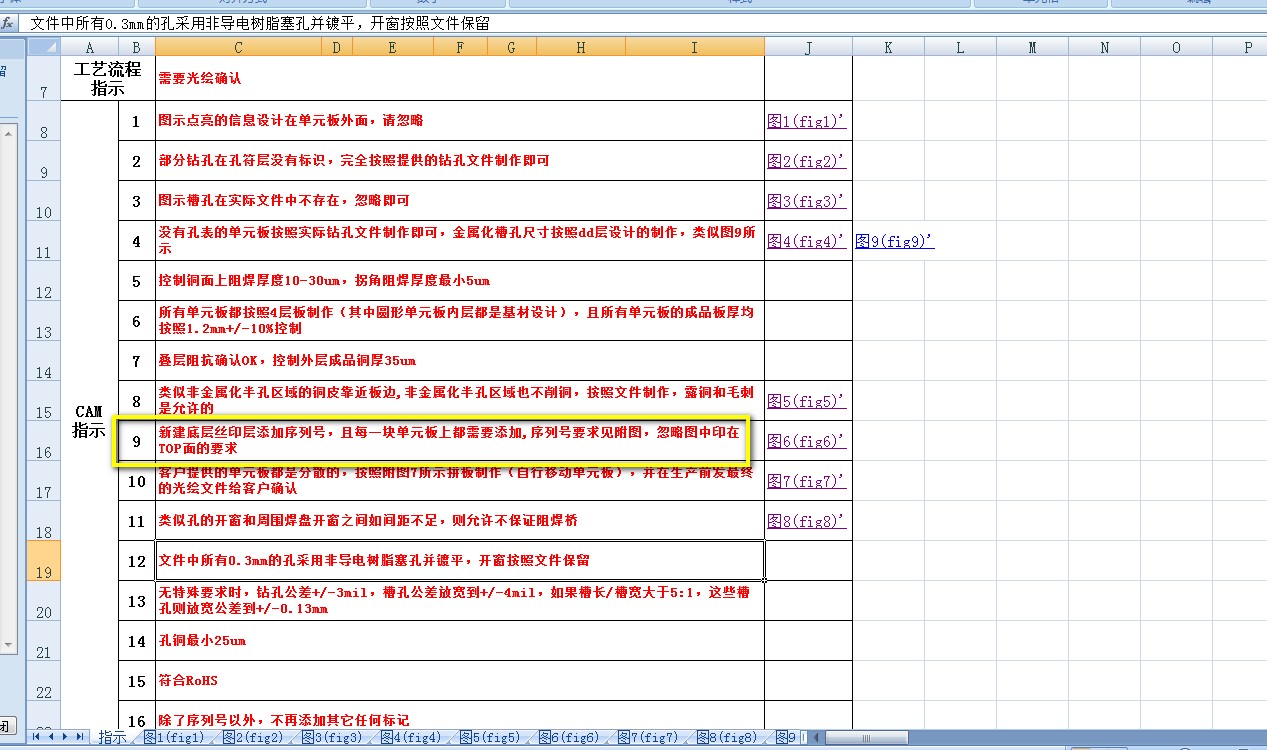
Task: Switch to 图5(fig5) sheet tab
Action: [x=490, y=738]
